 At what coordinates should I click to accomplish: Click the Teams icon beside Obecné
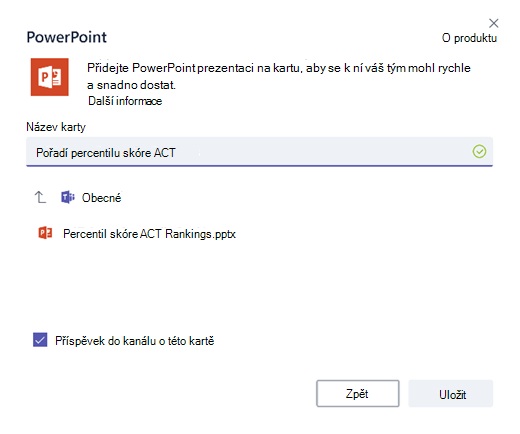68,197
